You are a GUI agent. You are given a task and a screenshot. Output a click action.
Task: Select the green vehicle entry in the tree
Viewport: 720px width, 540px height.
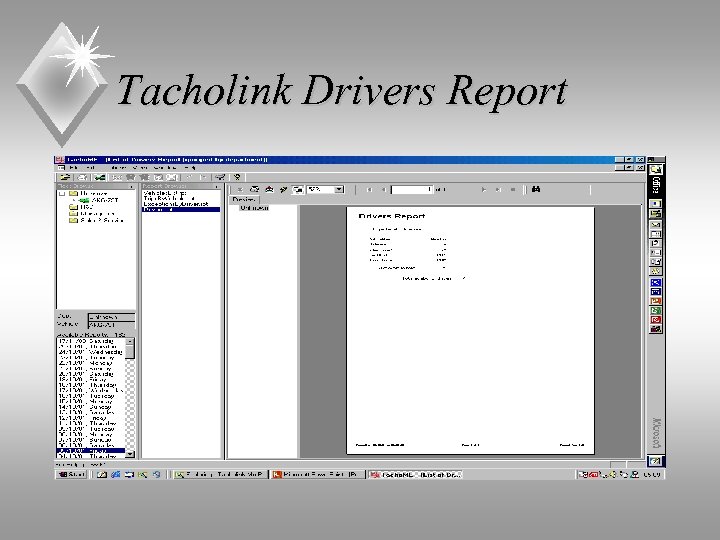[x=99, y=200]
